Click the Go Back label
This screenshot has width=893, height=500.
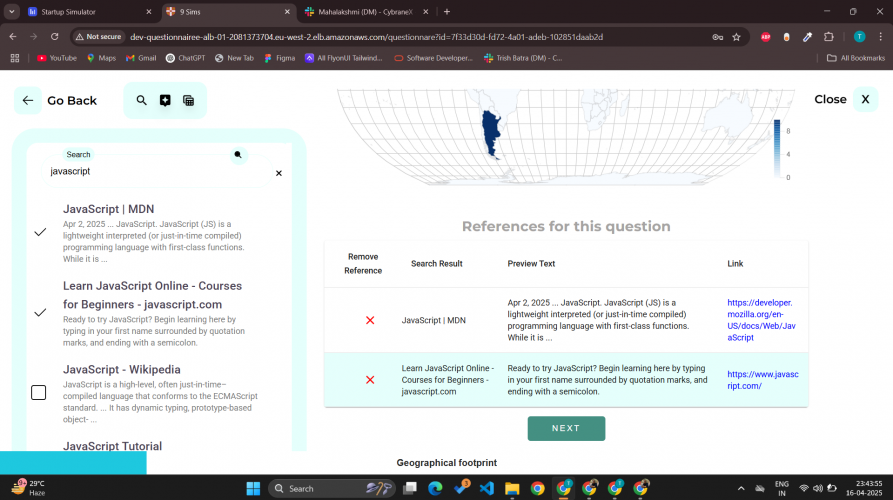coord(72,101)
